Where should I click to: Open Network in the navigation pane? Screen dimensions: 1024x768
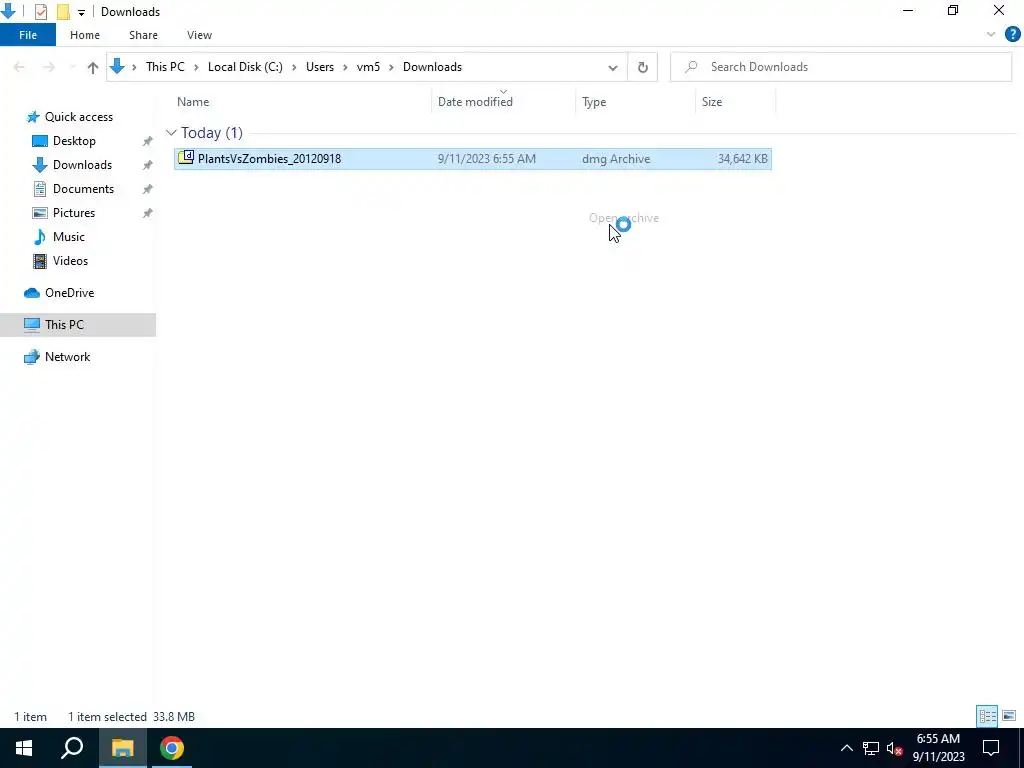[x=67, y=357]
